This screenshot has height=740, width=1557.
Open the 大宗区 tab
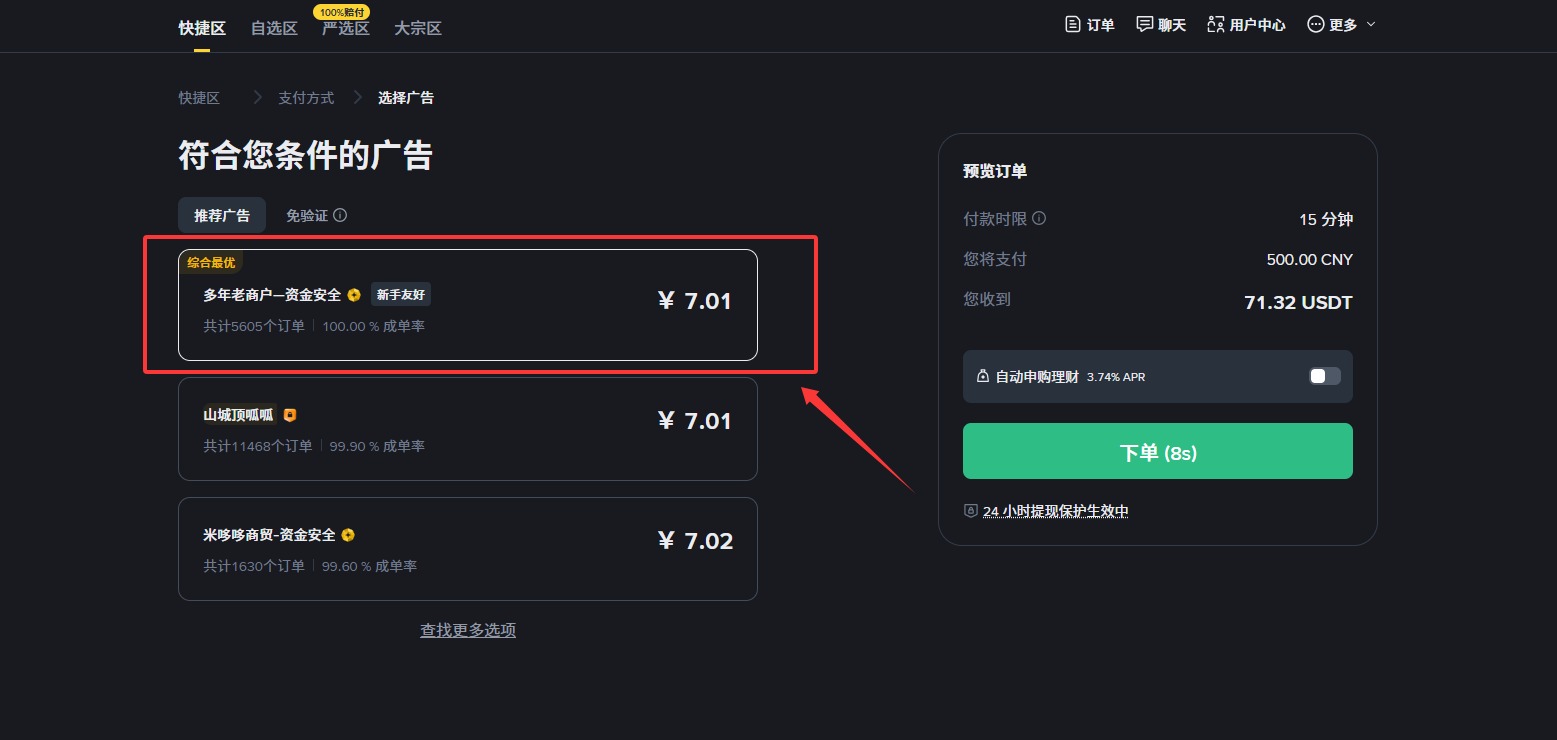pyautogui.click(x=418, y=28)
